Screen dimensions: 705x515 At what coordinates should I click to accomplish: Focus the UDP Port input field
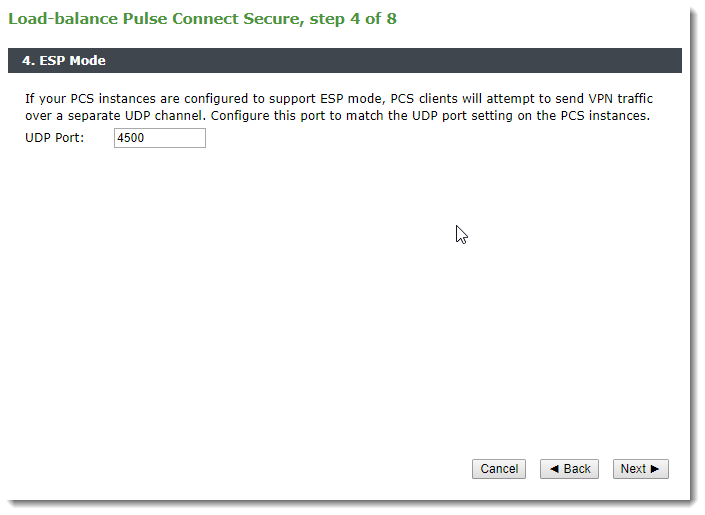click(160, 138)
